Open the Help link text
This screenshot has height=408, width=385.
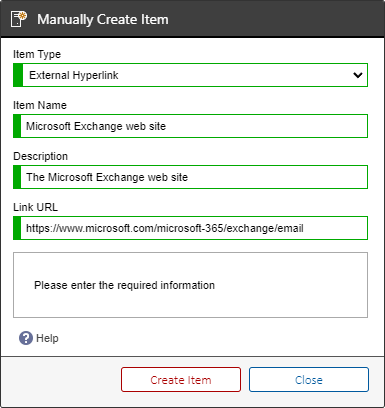tap(47, 338)
